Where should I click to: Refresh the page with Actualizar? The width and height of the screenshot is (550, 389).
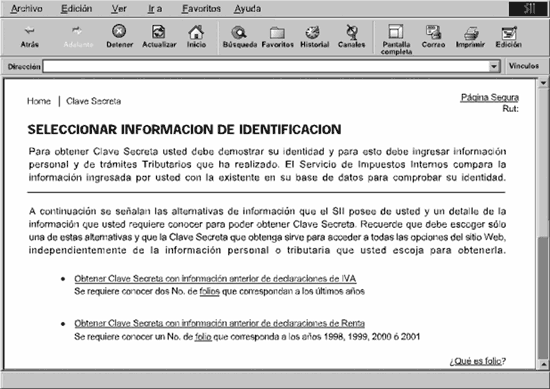pos(159,36)
